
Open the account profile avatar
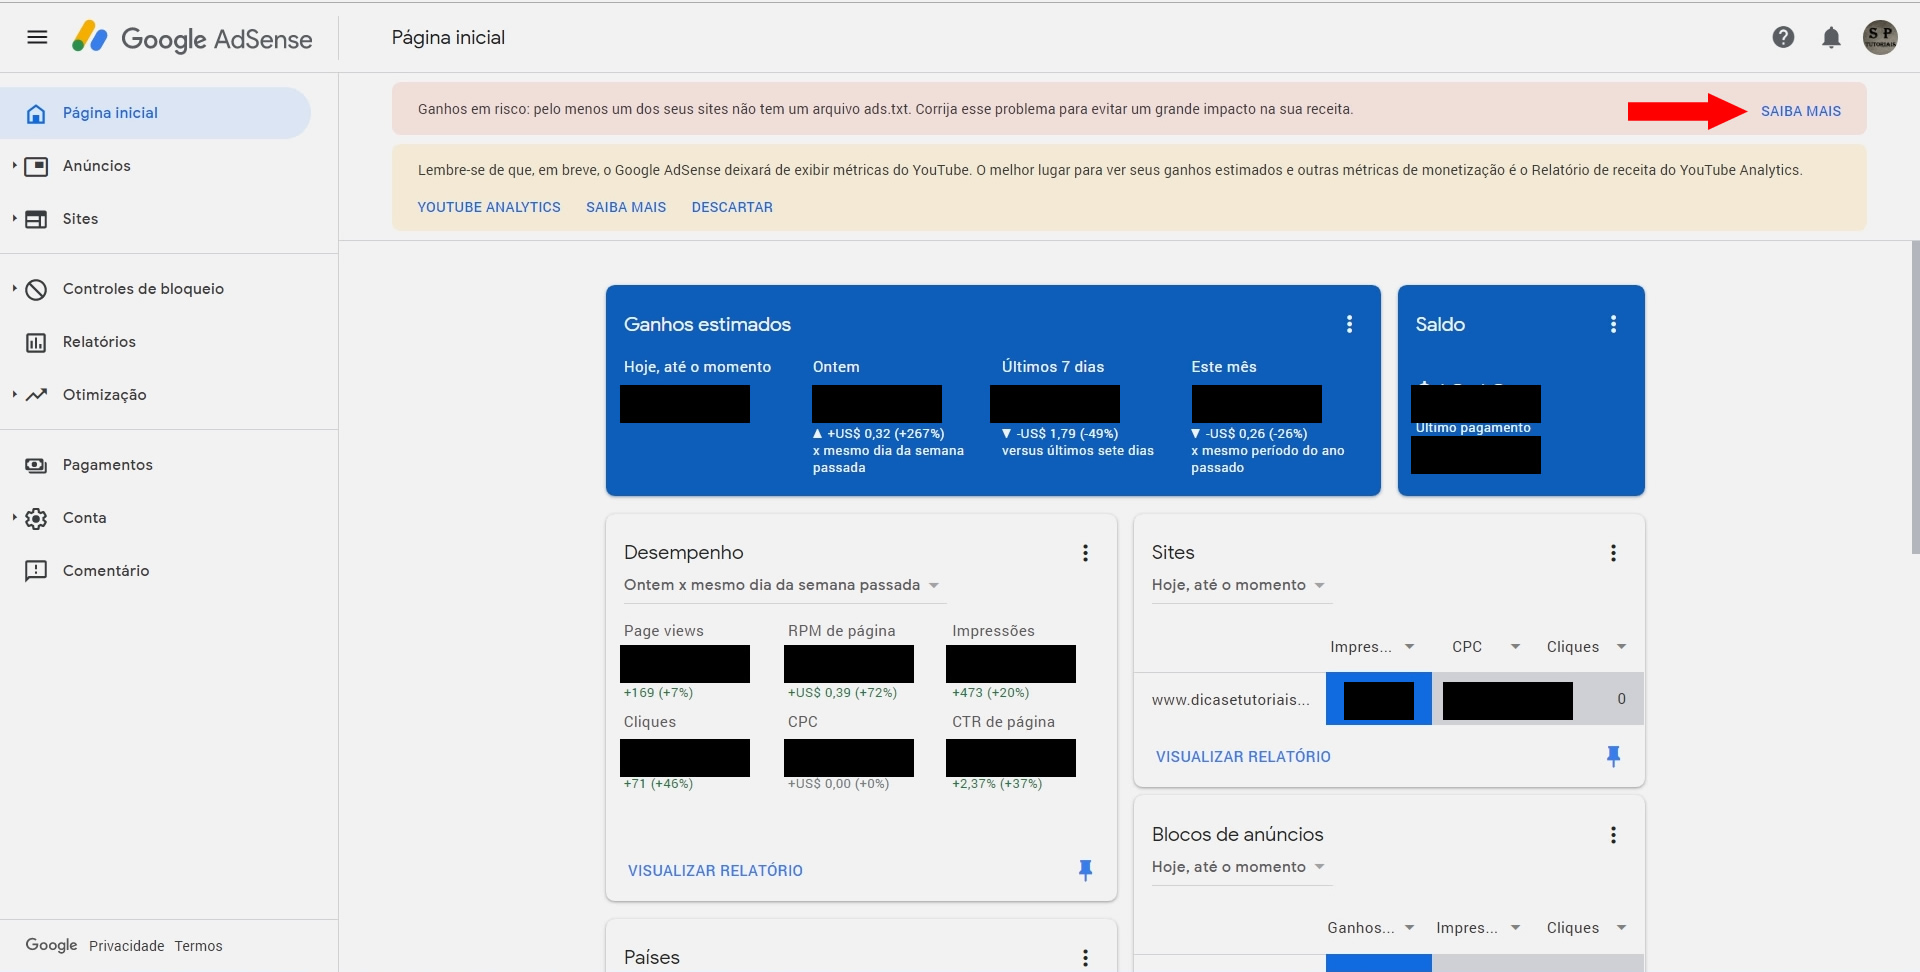coord(1880,37)
